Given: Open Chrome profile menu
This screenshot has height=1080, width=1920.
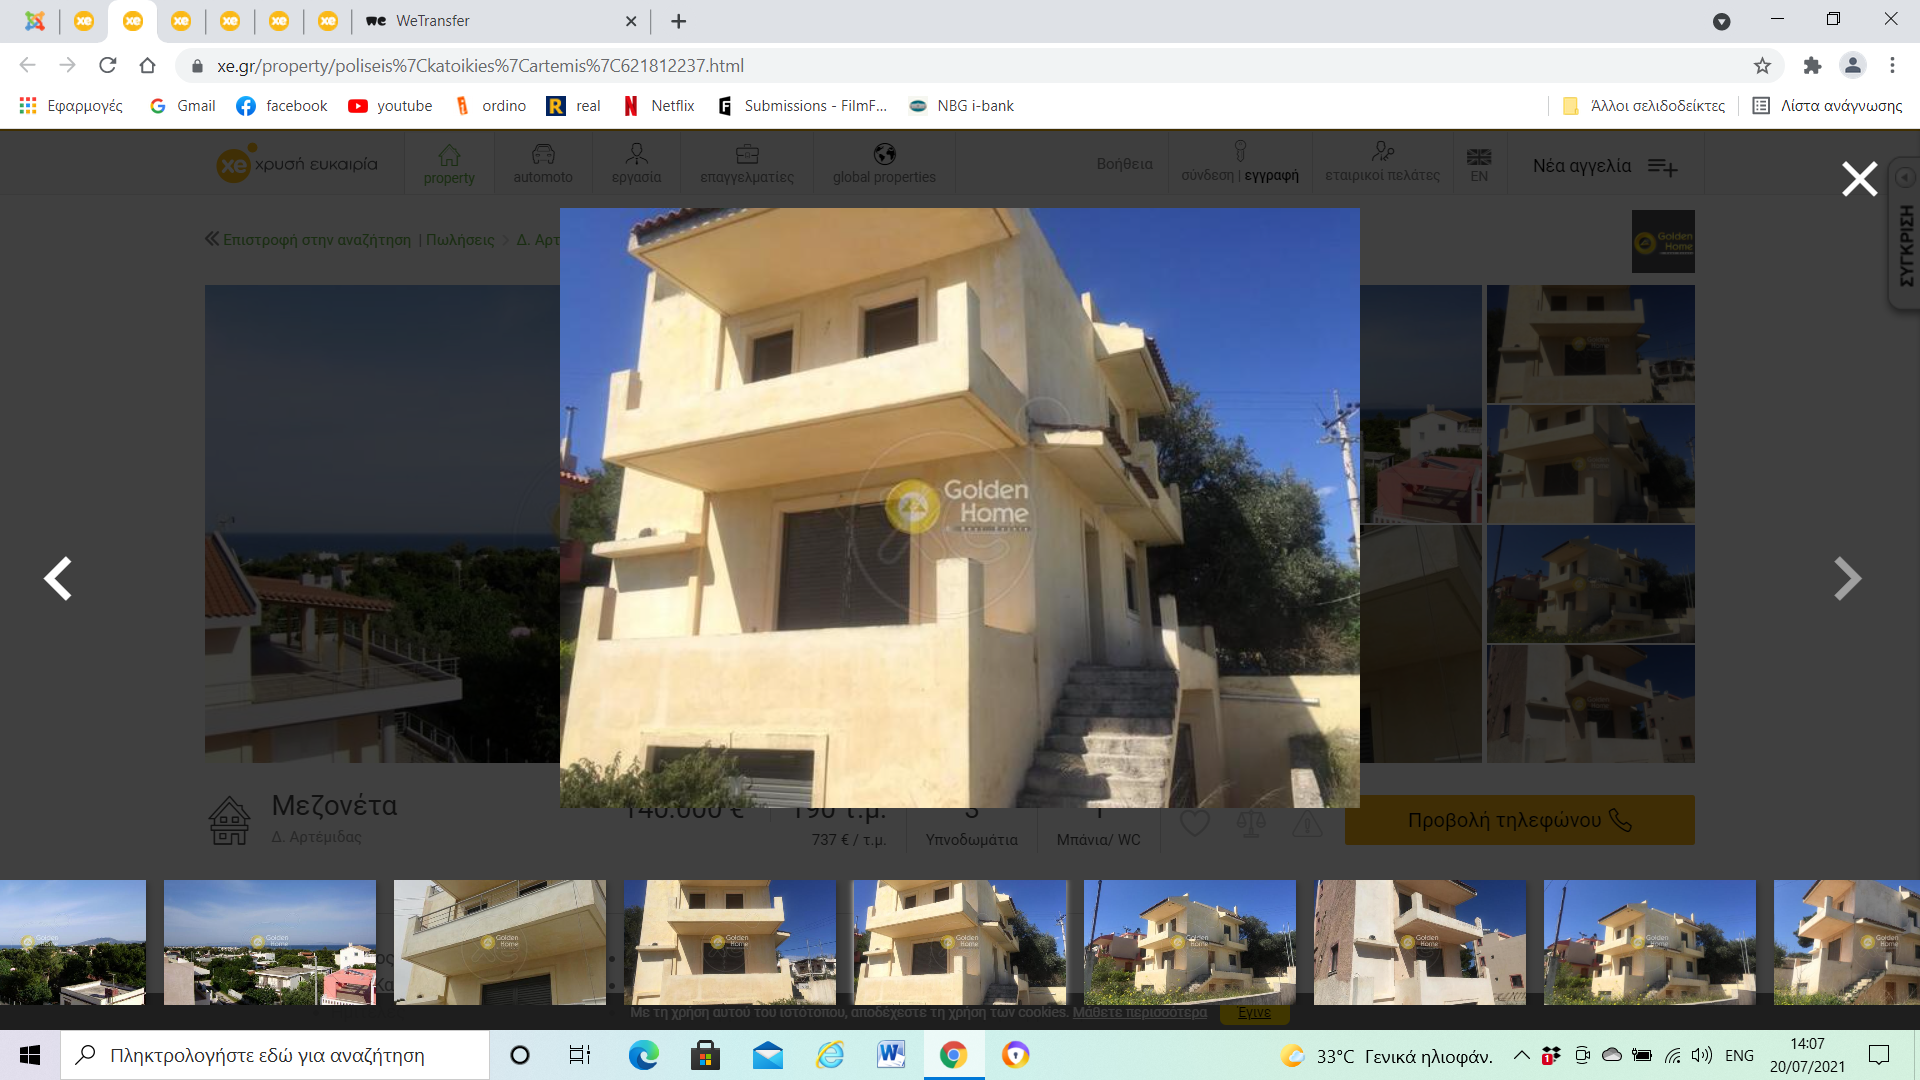Looking at the screenshot, I should (1852, 66).
